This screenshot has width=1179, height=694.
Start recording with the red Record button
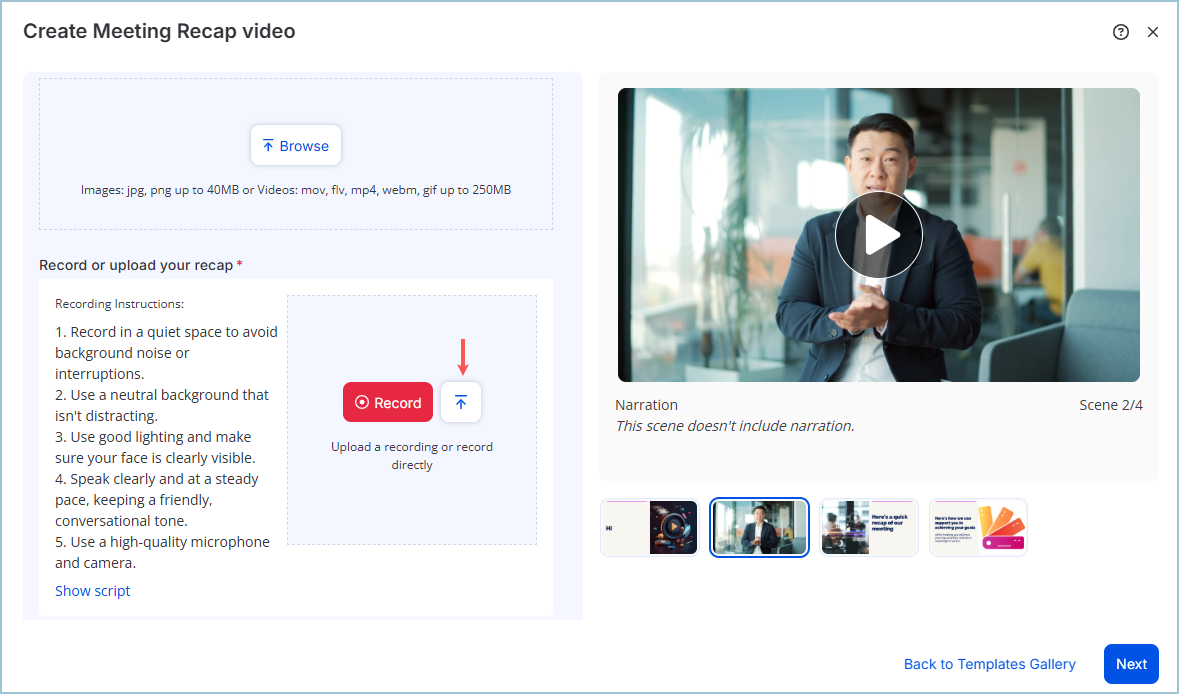388,402
